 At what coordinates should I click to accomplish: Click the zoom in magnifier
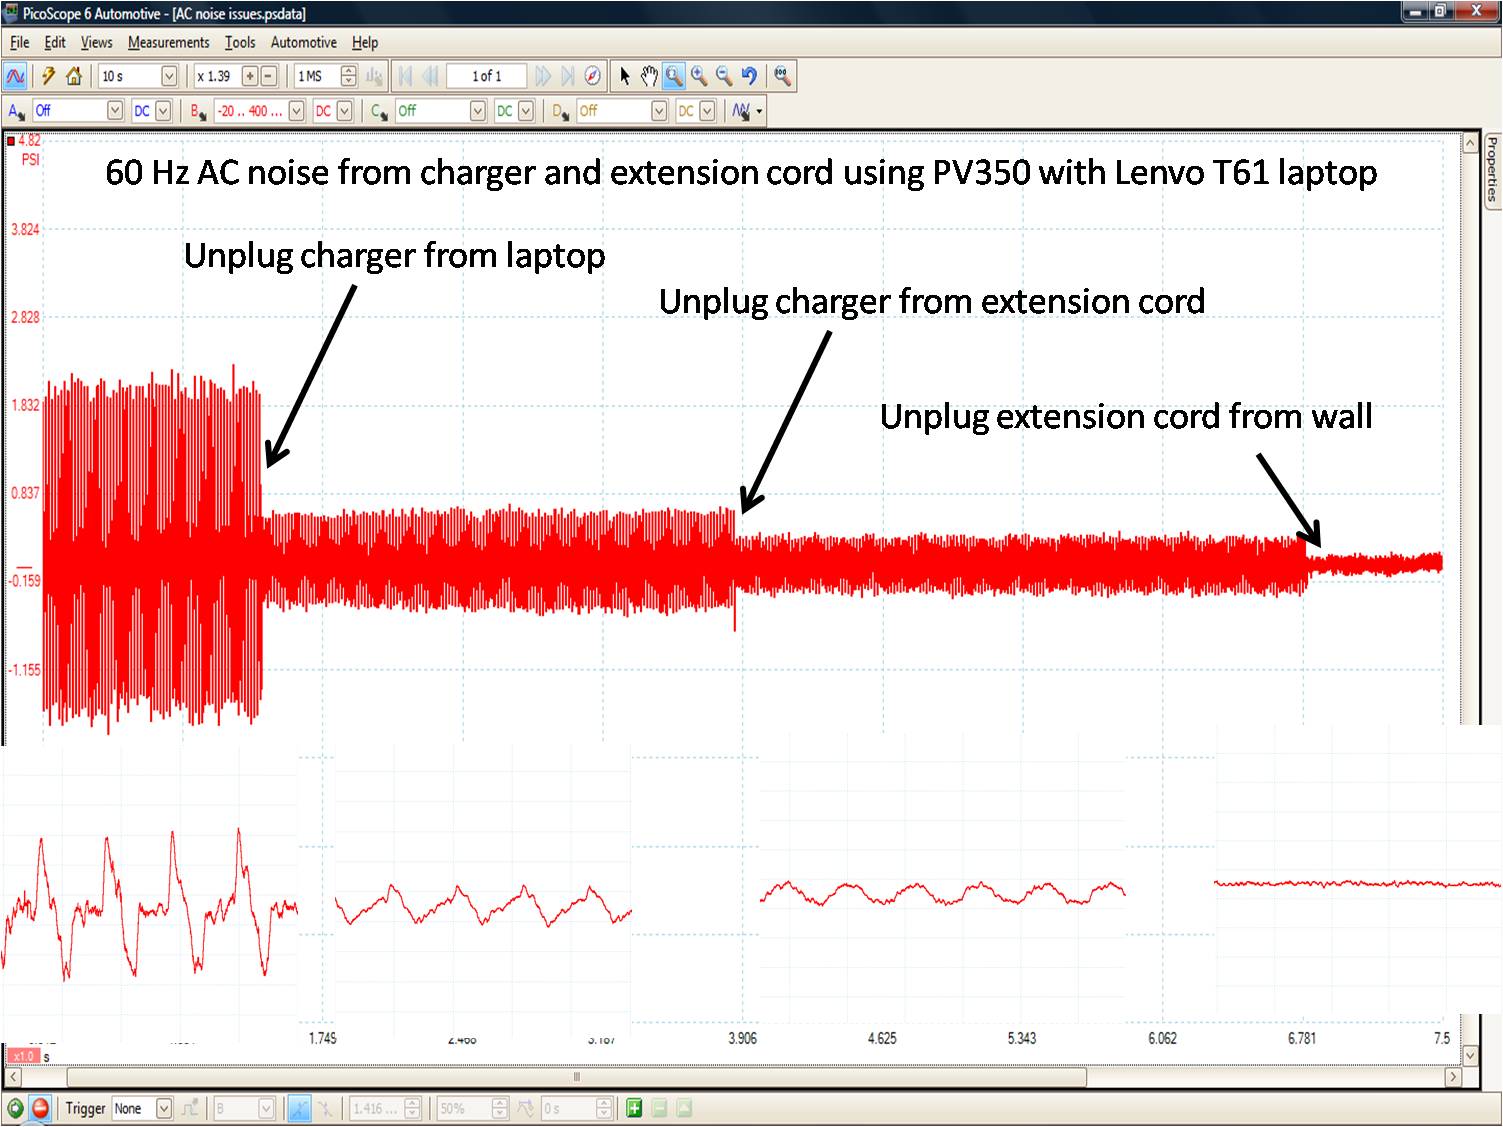(x=698, y=76)
